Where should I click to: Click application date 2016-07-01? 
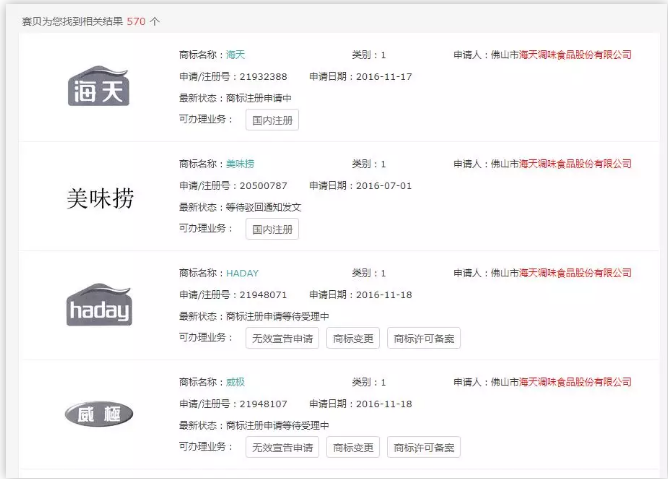pyautogui.click(x=384, y=186)
